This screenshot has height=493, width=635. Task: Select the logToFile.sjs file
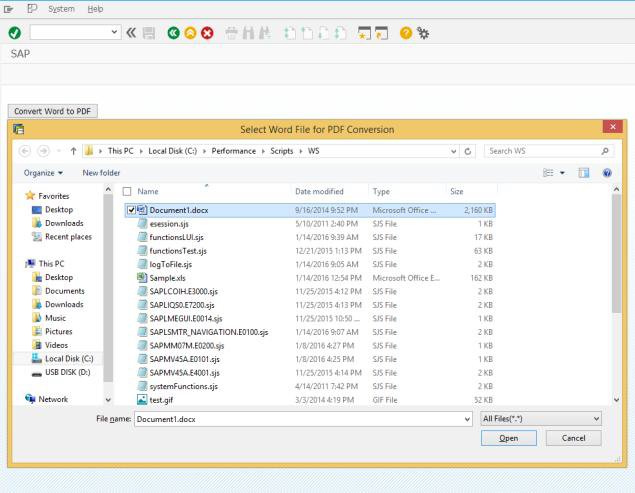click(x=170, y=265)
